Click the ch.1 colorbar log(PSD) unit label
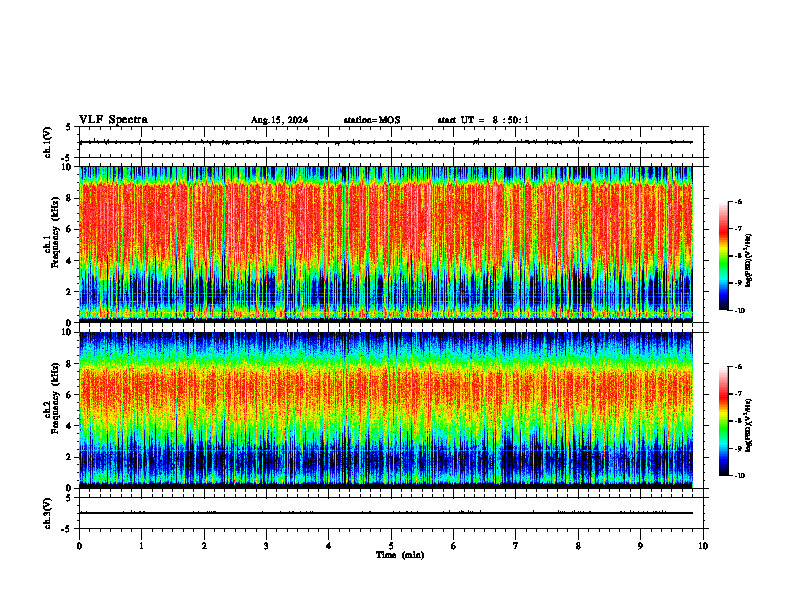792x612 pixels. [x=748, y=261]
